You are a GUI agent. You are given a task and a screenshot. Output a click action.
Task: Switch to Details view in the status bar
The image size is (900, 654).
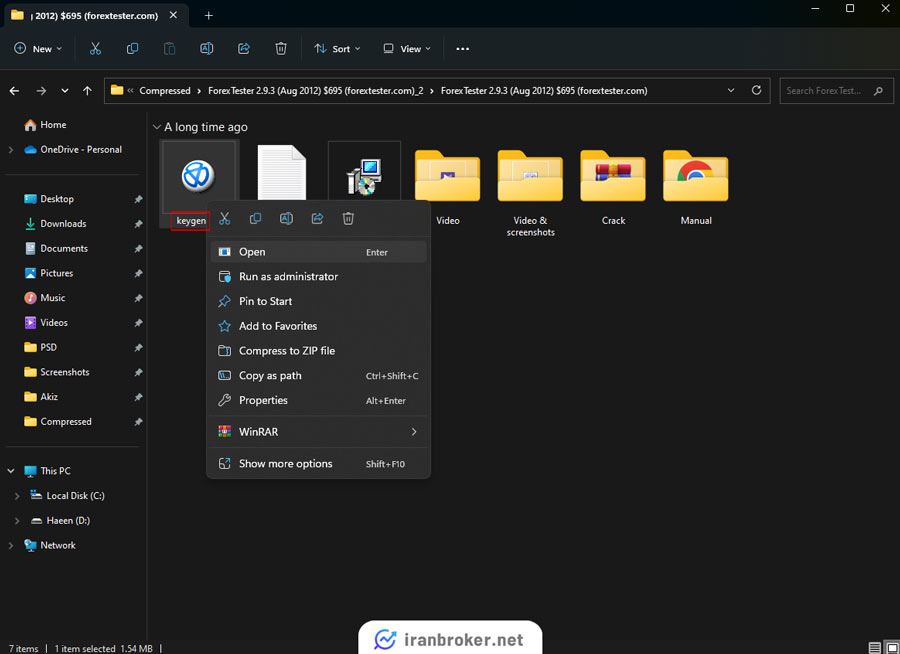tap(875, 648)
